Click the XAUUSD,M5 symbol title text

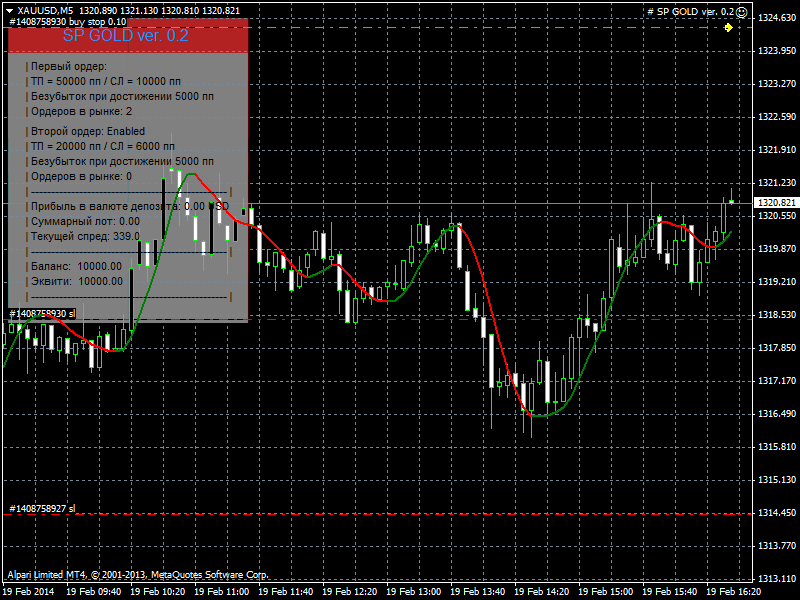45,11
